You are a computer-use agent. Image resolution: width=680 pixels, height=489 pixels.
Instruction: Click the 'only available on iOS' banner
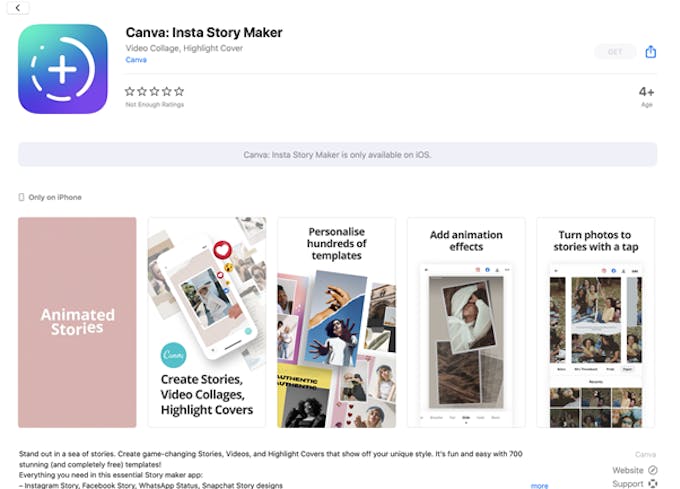(x=337, y=154)
